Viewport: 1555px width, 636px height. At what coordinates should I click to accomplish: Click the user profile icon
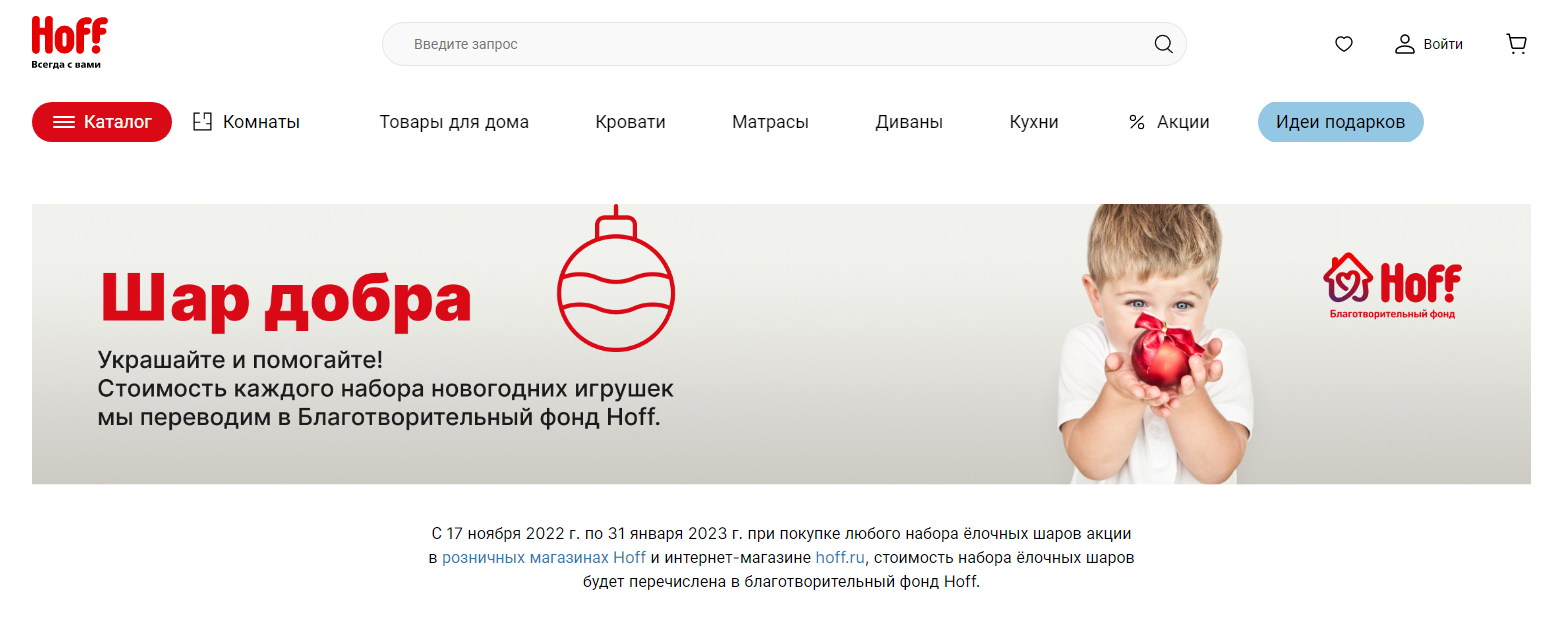(1405, 44)
